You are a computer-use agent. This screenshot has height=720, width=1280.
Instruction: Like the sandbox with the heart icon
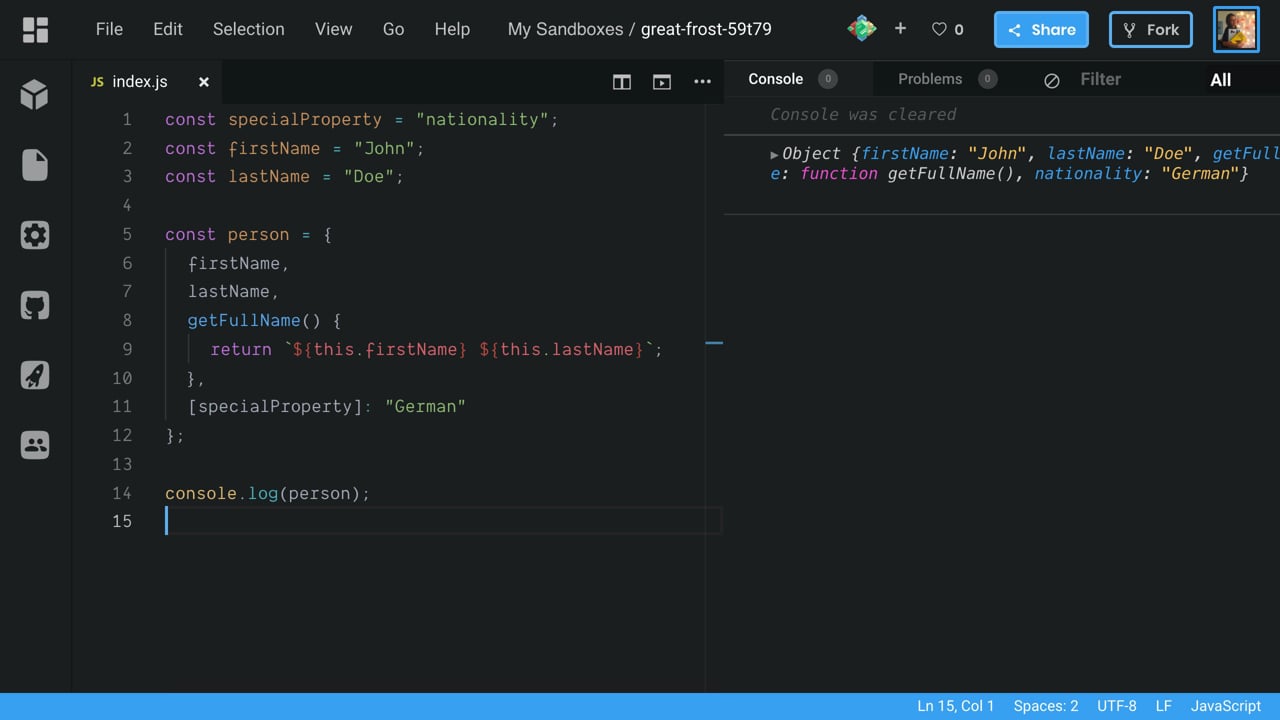point(939,30)
